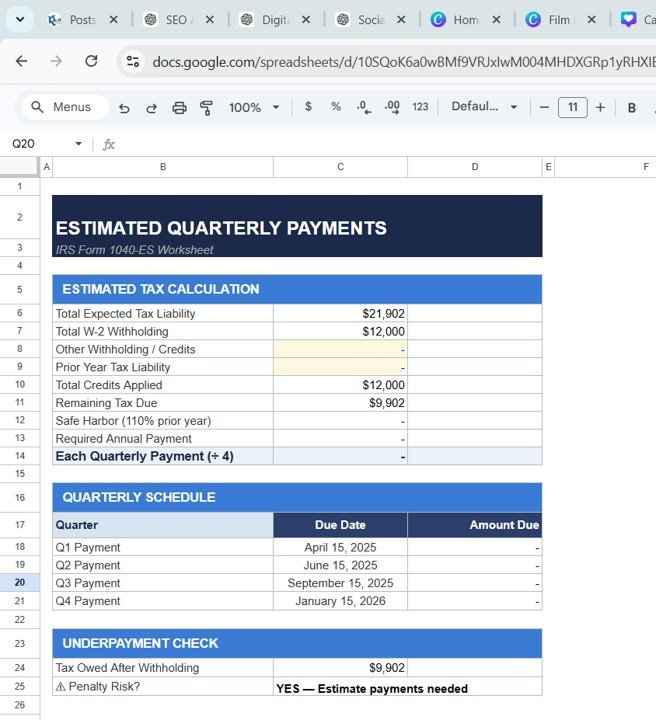The image size is (656, 720).
Task: Select the QUARTERLY SCHEDULE section header
Action: coord(297,497)
